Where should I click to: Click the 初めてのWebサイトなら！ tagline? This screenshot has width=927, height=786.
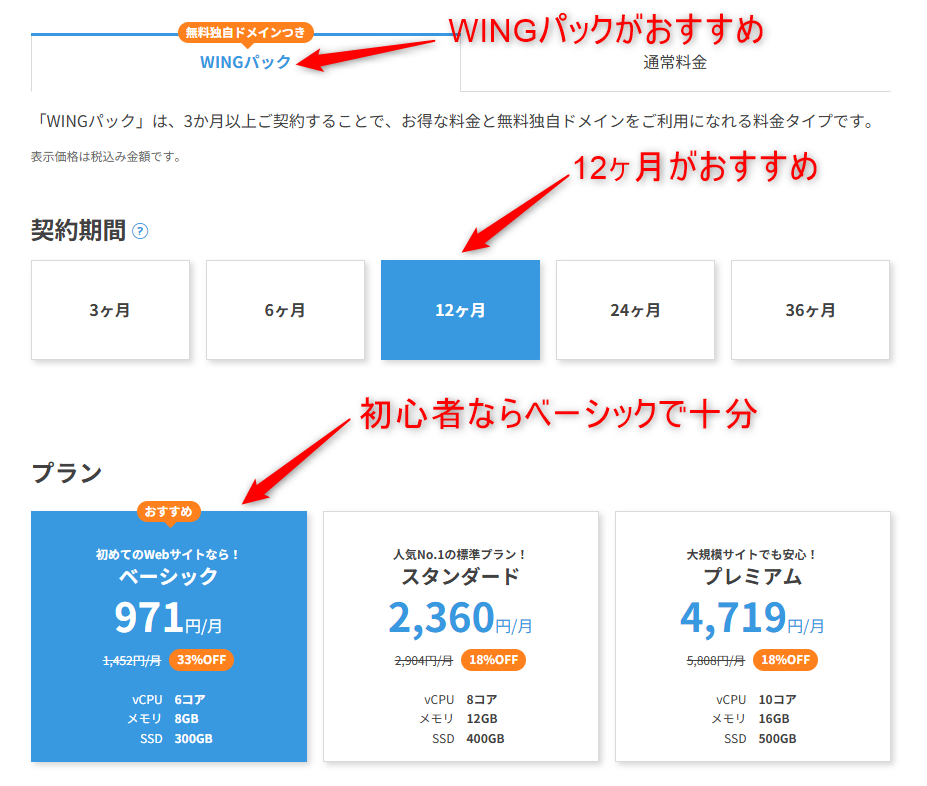pos(168,554)
